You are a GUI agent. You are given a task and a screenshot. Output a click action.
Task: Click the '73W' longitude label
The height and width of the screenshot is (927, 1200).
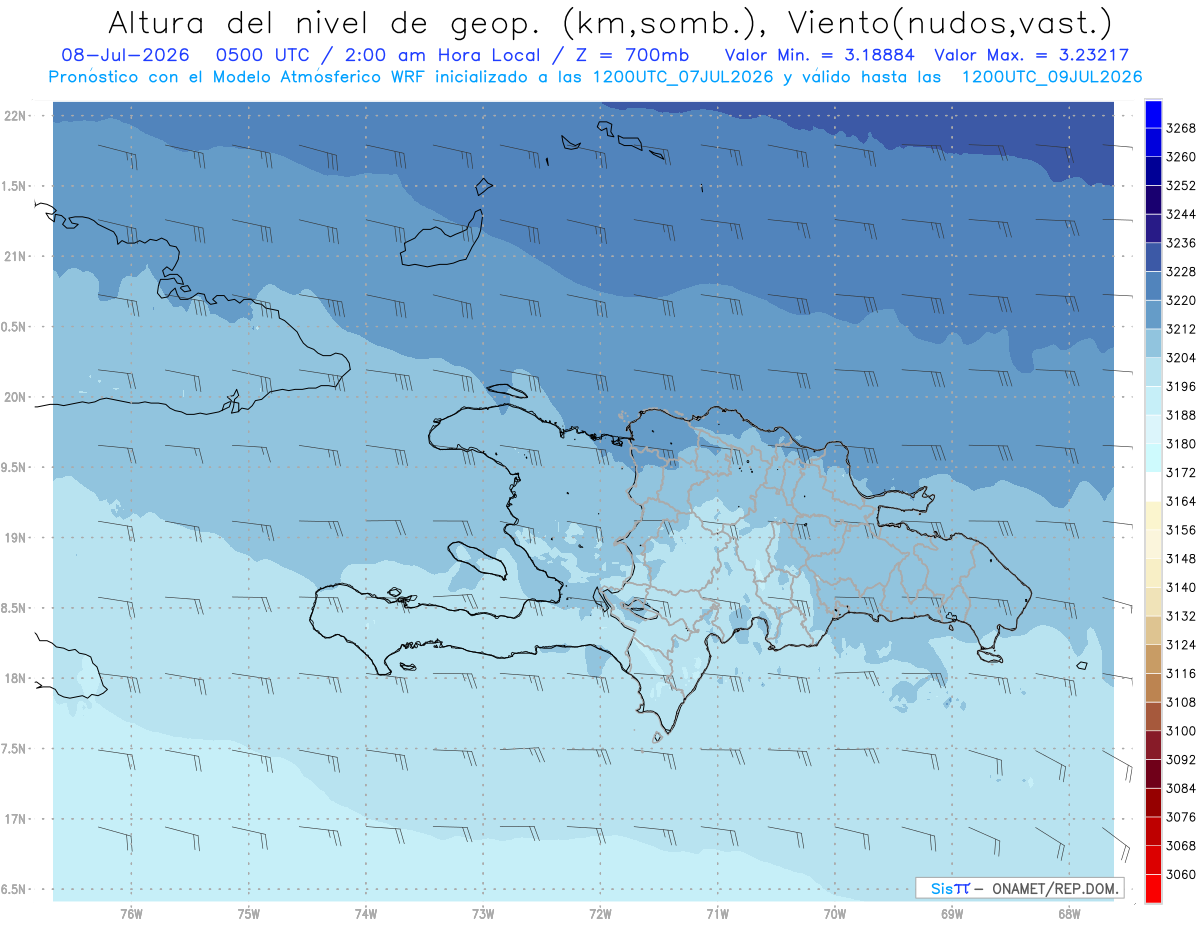pyautogui.click(x=483, y=914)
